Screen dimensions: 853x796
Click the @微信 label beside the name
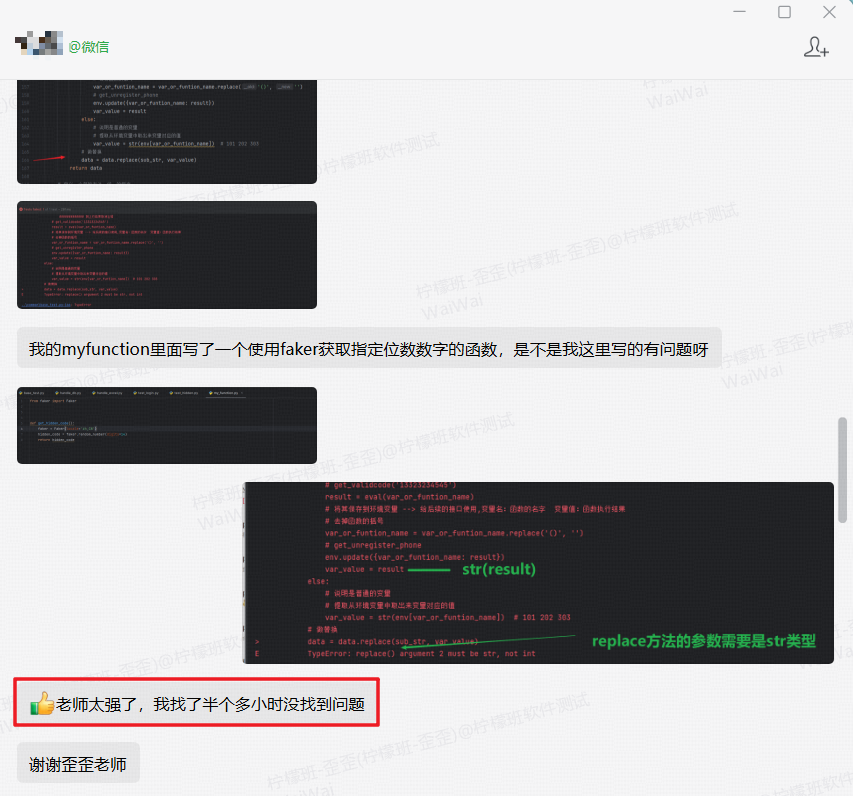pos(89,47)
